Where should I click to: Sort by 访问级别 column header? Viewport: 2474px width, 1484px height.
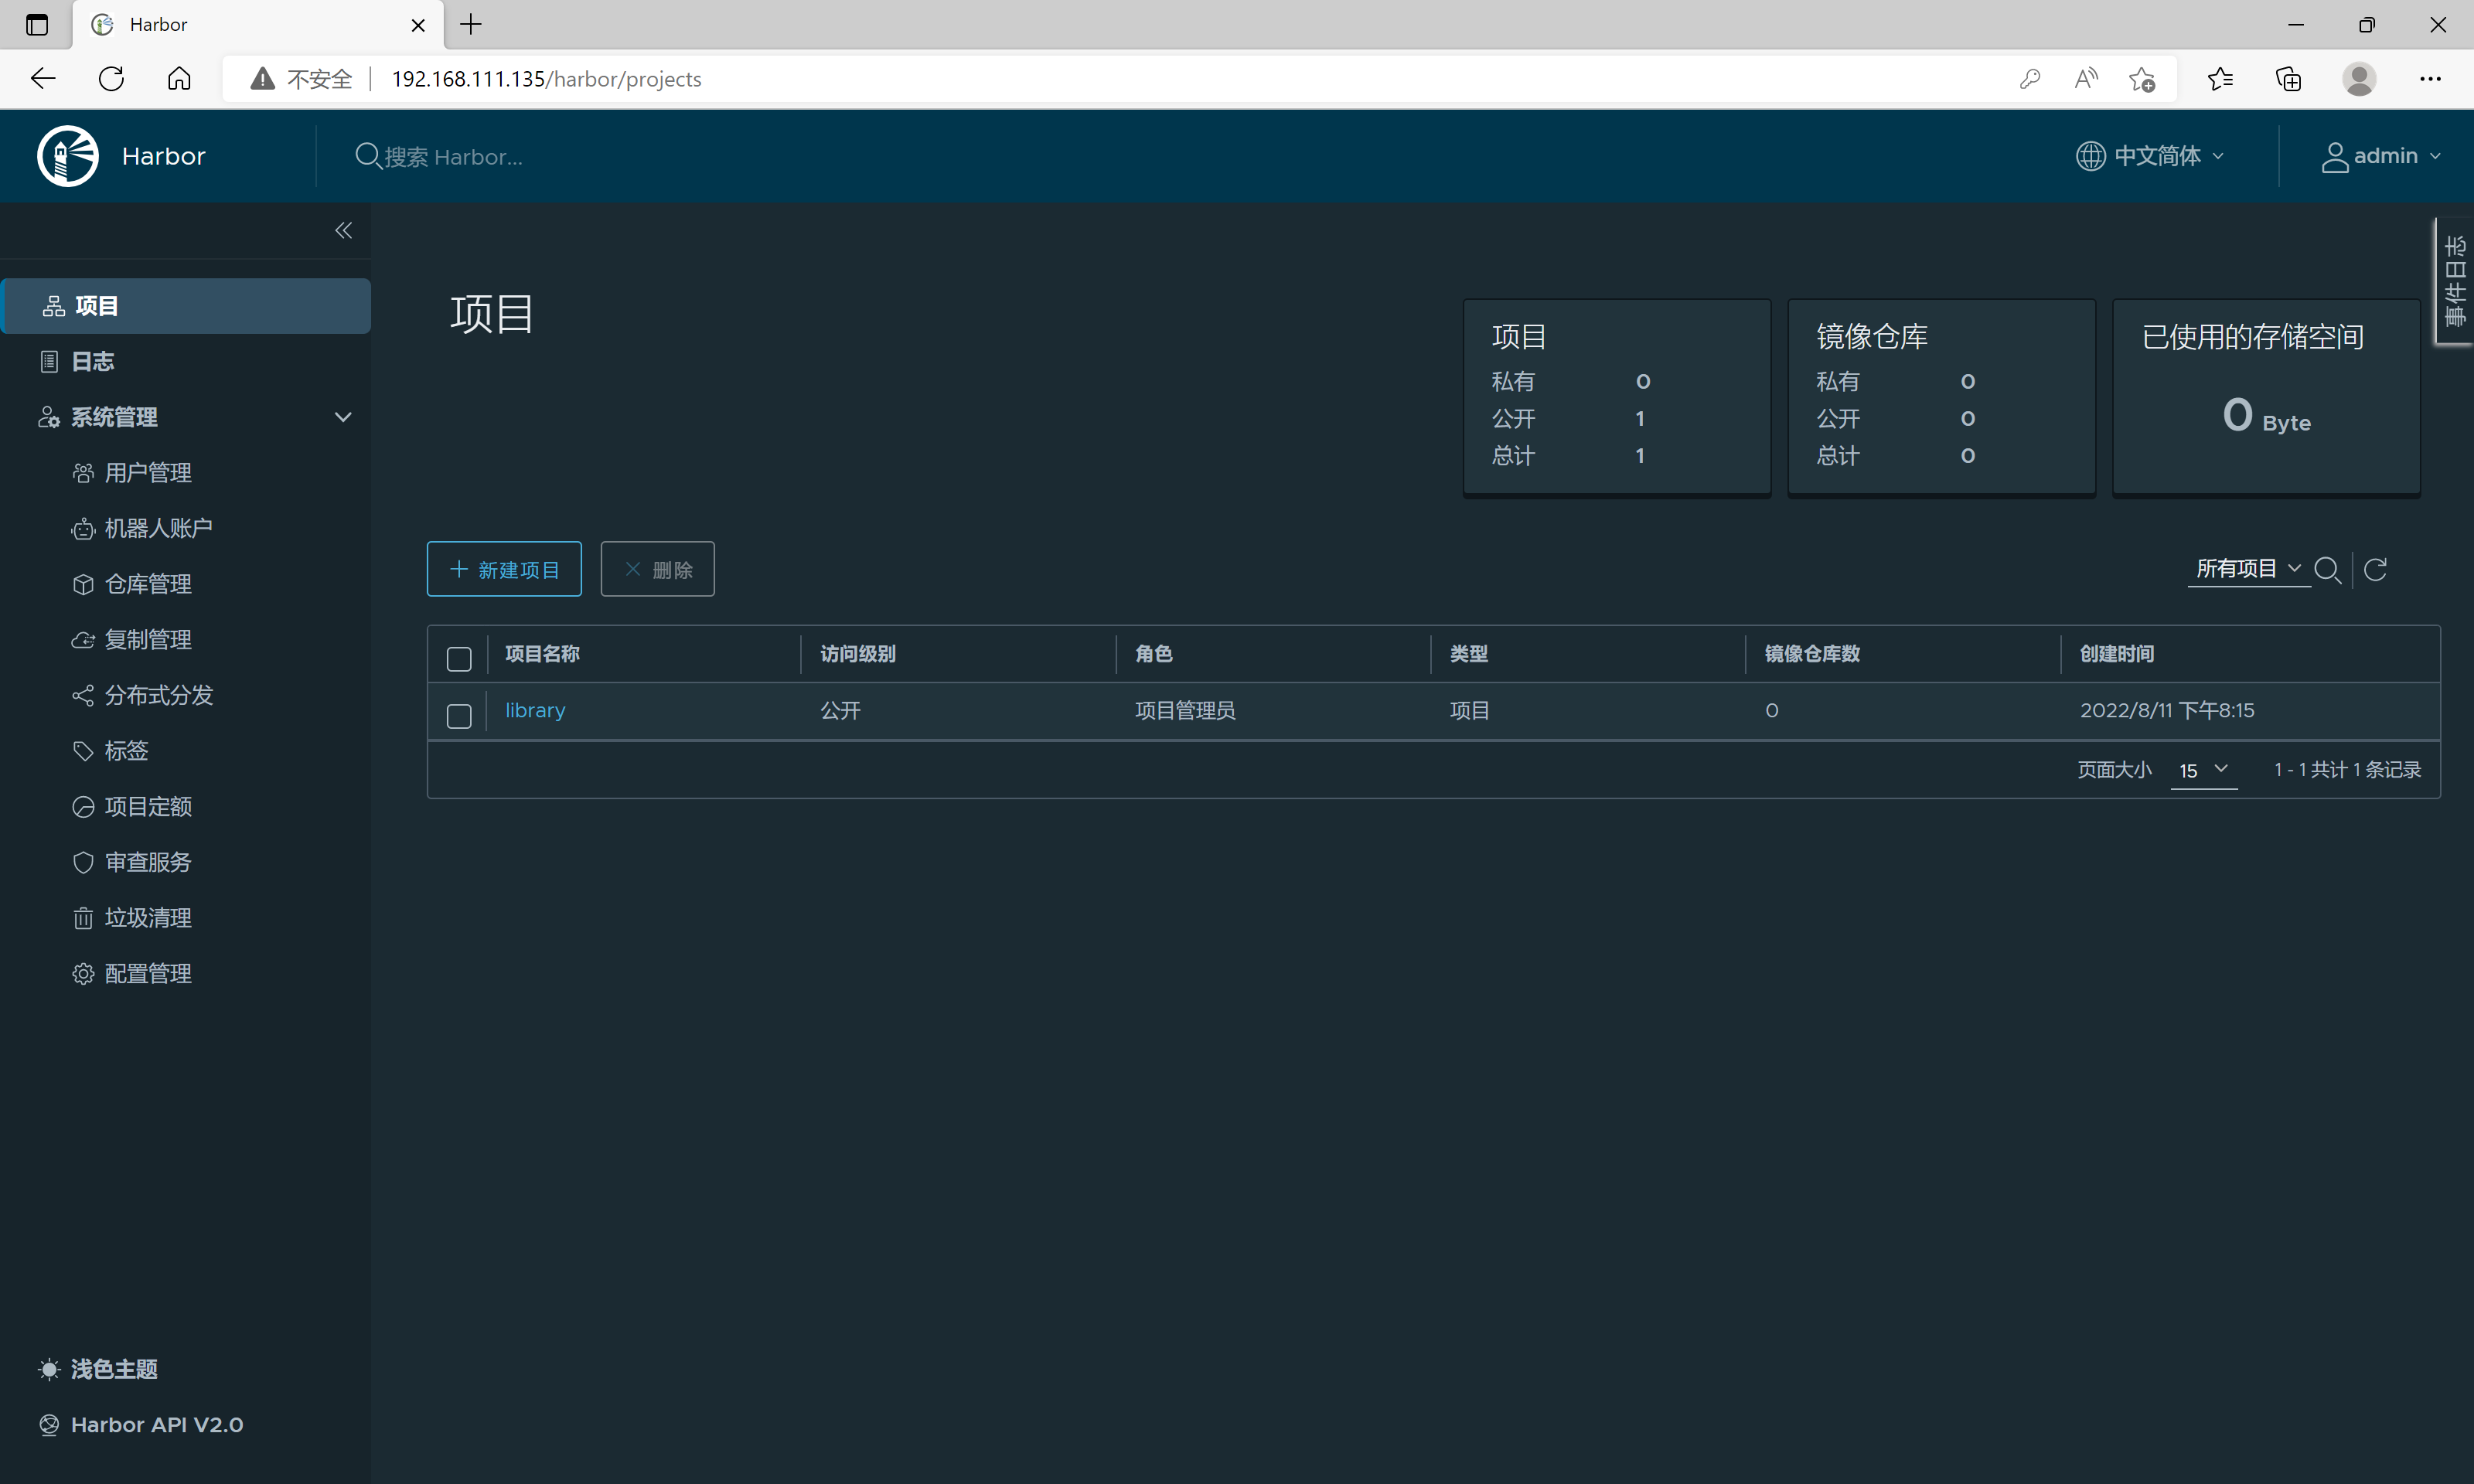tap(858, 654)
